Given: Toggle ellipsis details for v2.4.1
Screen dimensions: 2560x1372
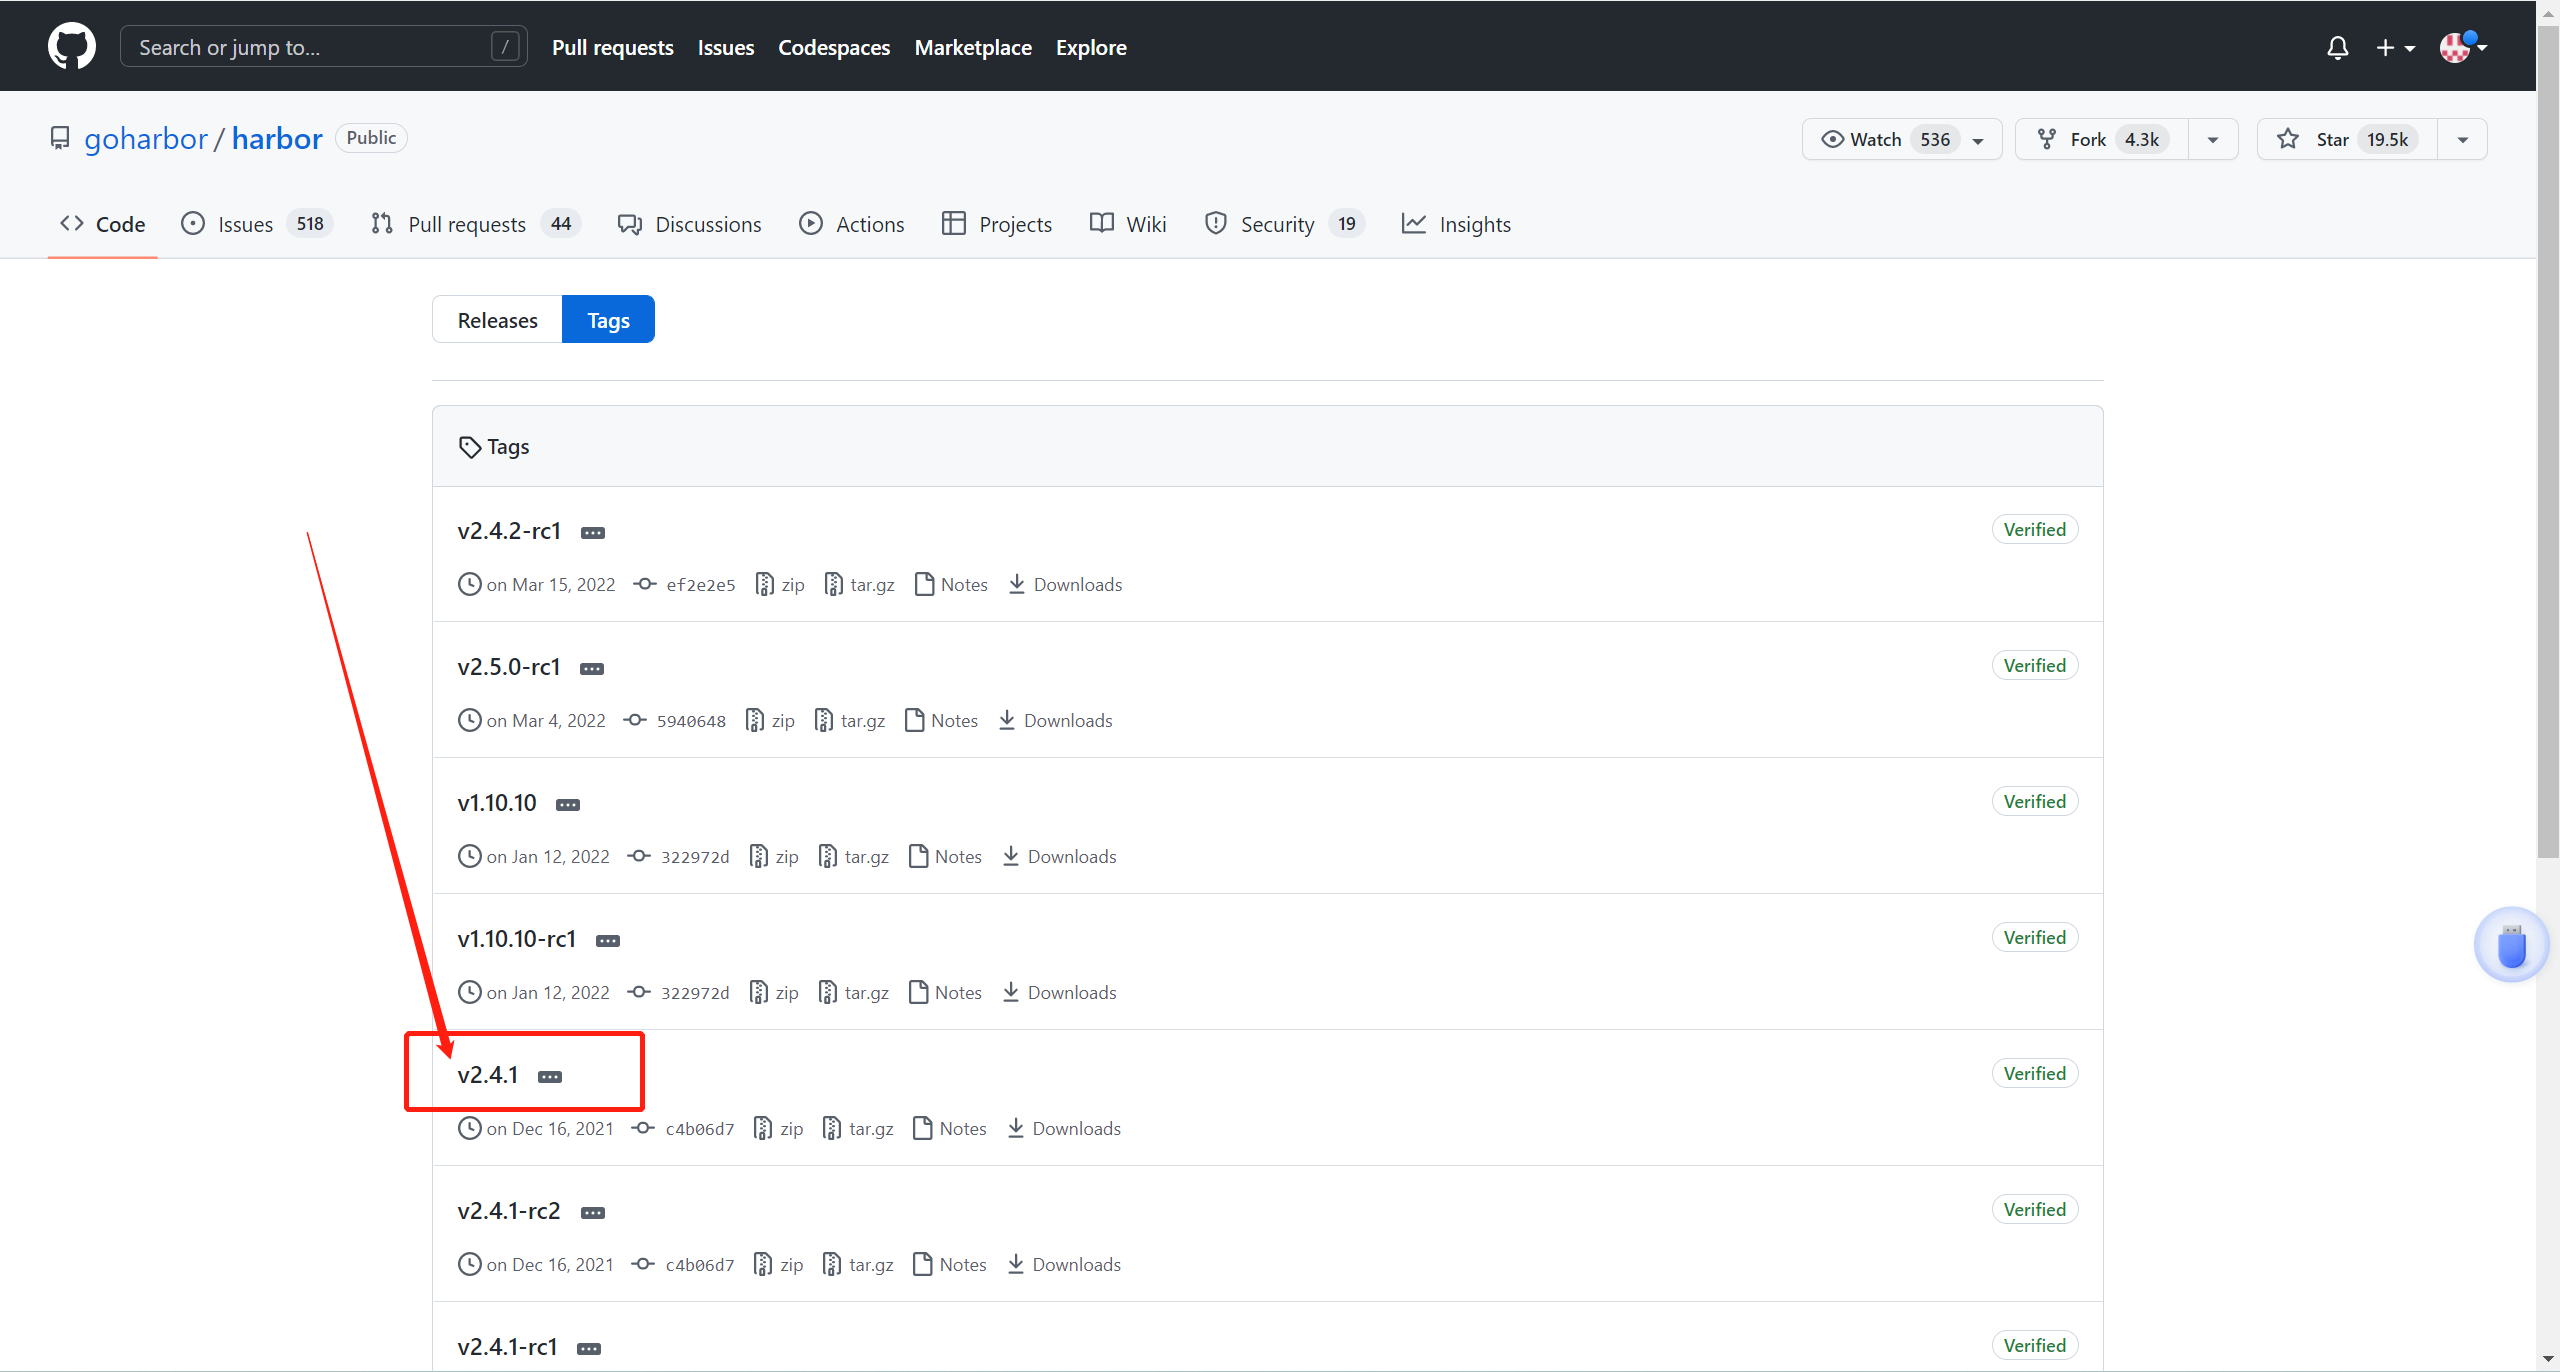Looking at the screenshot, I should point(550,1076).
